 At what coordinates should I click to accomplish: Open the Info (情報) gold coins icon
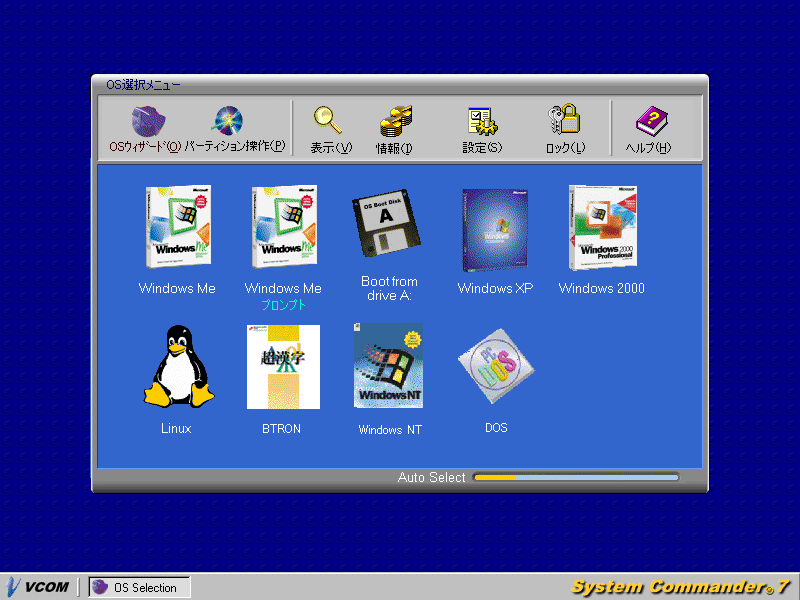pos(396,121)
